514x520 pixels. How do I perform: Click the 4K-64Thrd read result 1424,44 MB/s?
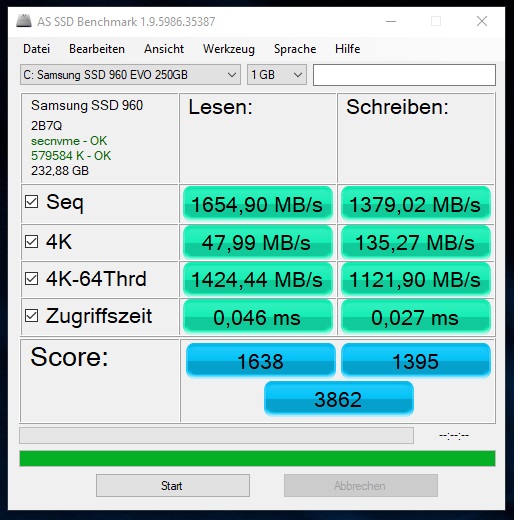tap(258, 279)
